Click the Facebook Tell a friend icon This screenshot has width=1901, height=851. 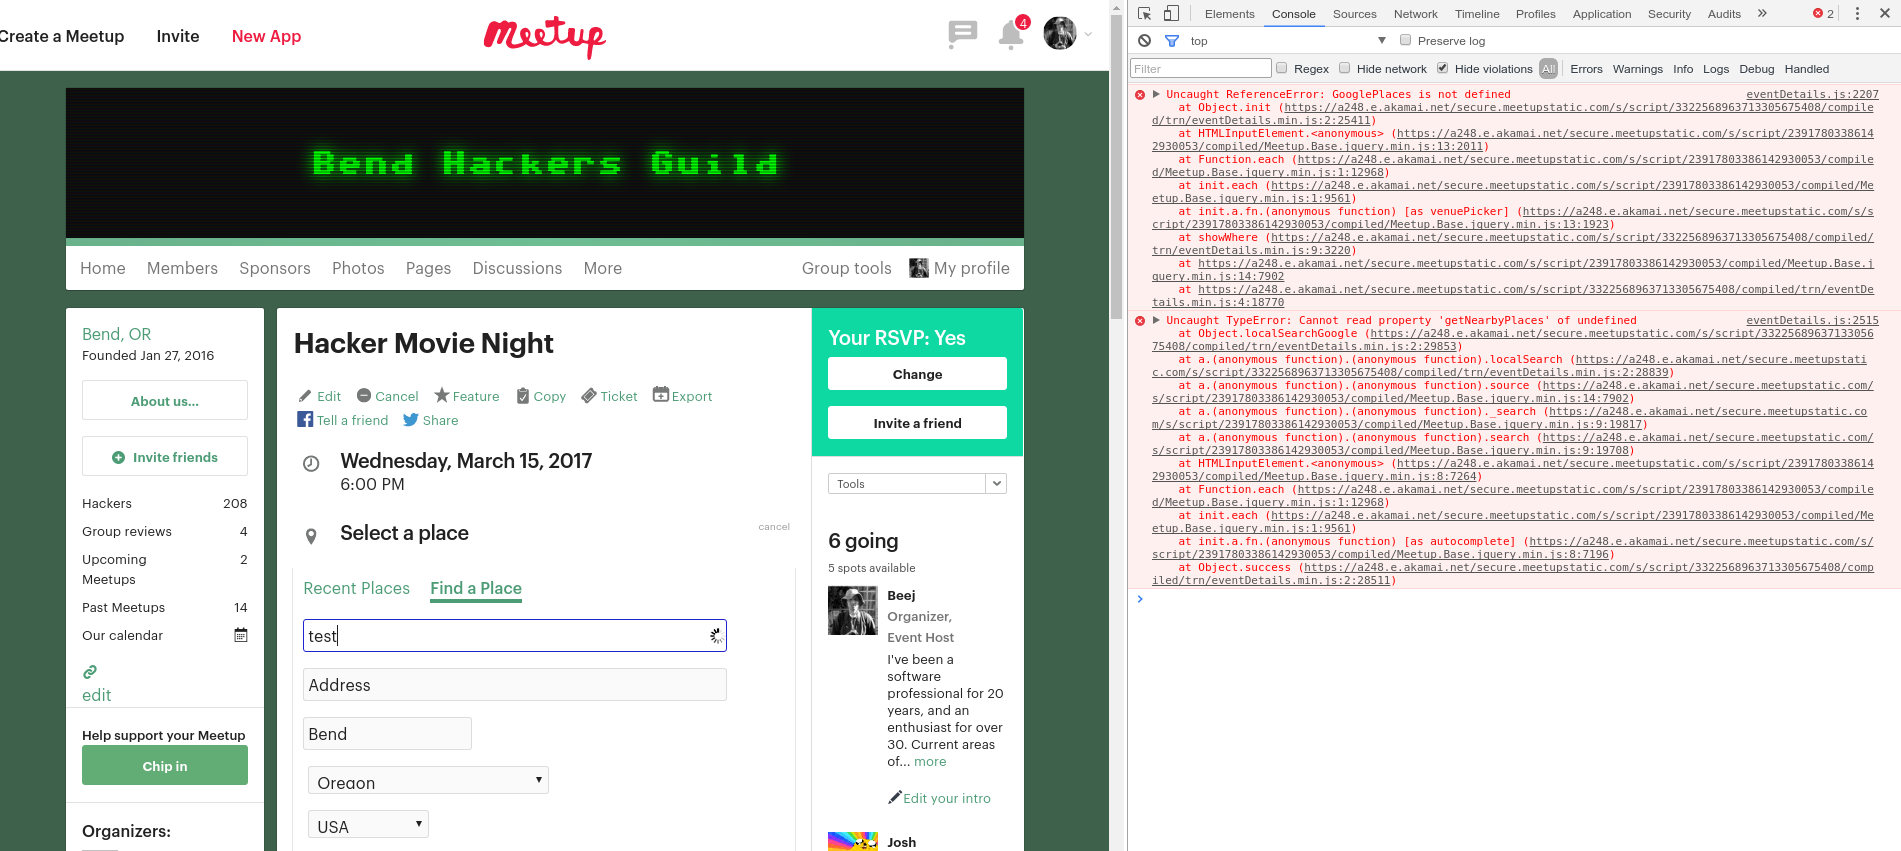pos(305,419)
